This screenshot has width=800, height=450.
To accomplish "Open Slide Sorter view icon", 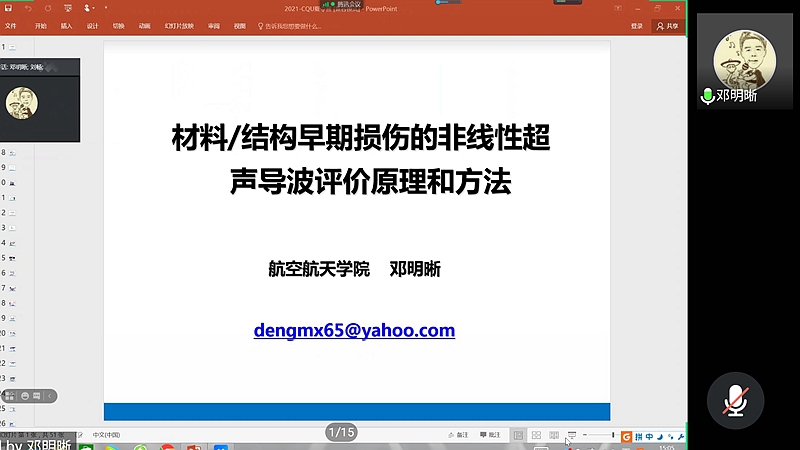I will (536, 436).
